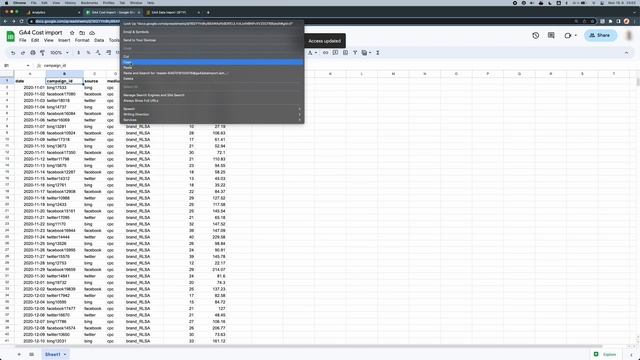Expand the Writing Direction submenu
This screenshot has height=360, width=640.
[212, 114]
